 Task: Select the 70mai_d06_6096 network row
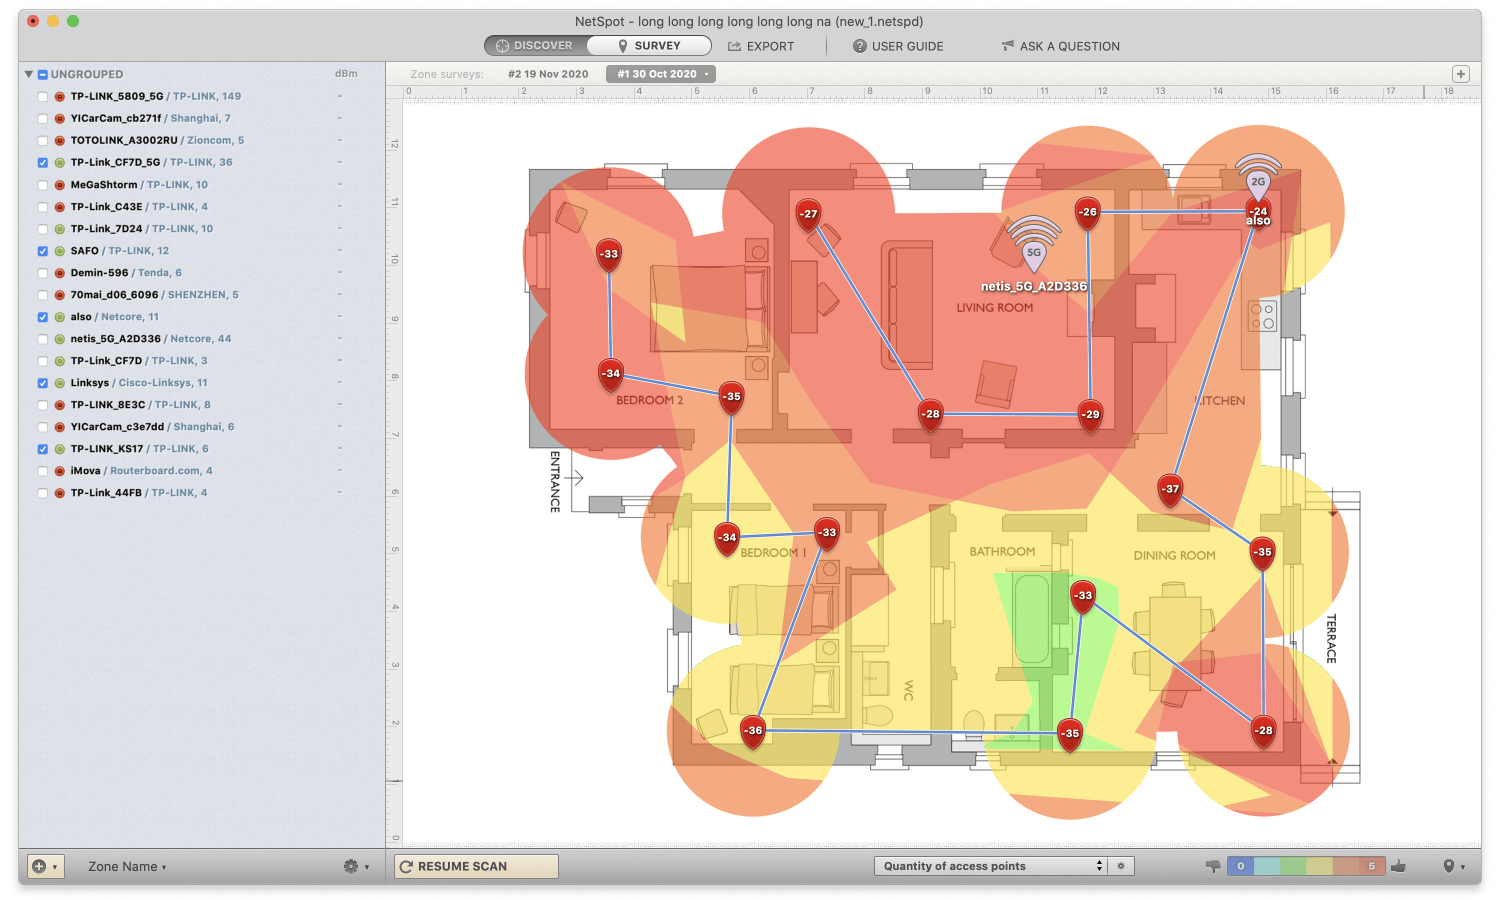pyautogui.click(x=202, y=295)
